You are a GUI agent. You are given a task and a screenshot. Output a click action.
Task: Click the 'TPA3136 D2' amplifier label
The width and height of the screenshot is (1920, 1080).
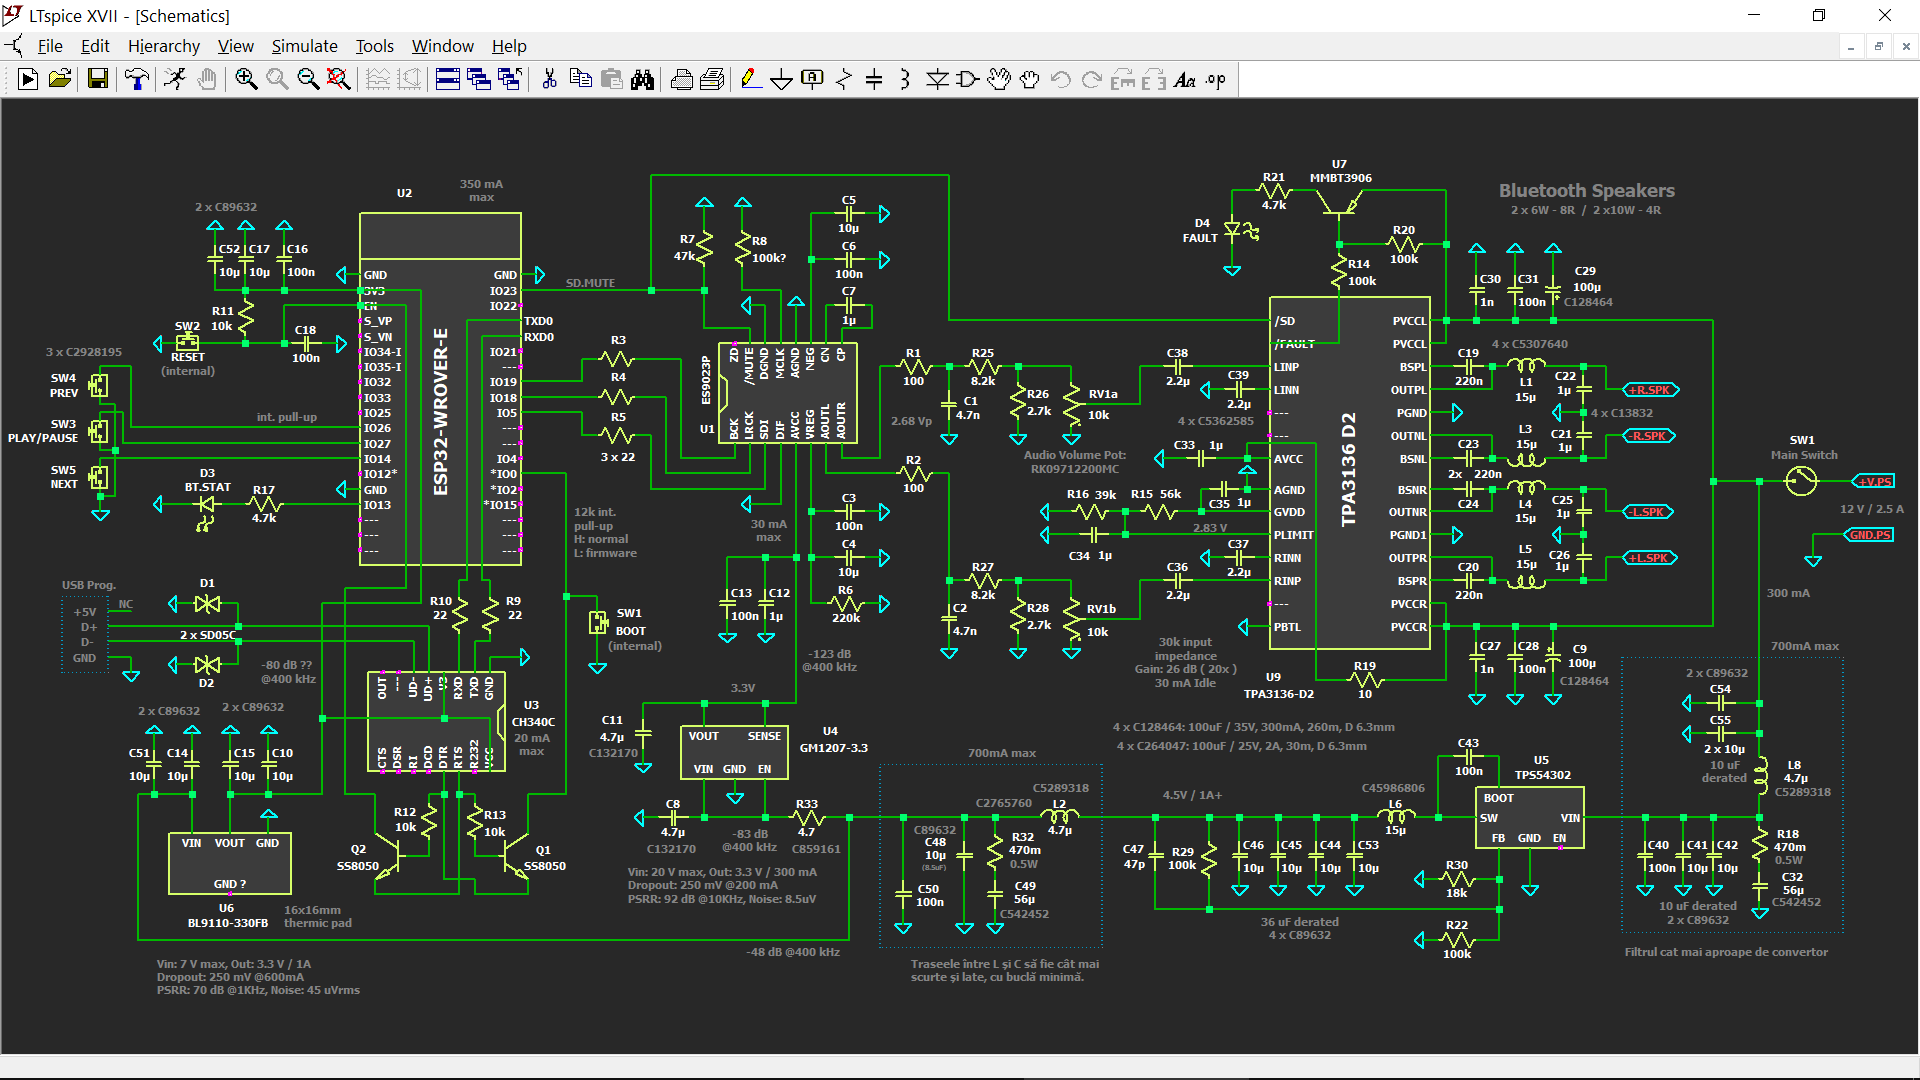tap(1349, 469)
